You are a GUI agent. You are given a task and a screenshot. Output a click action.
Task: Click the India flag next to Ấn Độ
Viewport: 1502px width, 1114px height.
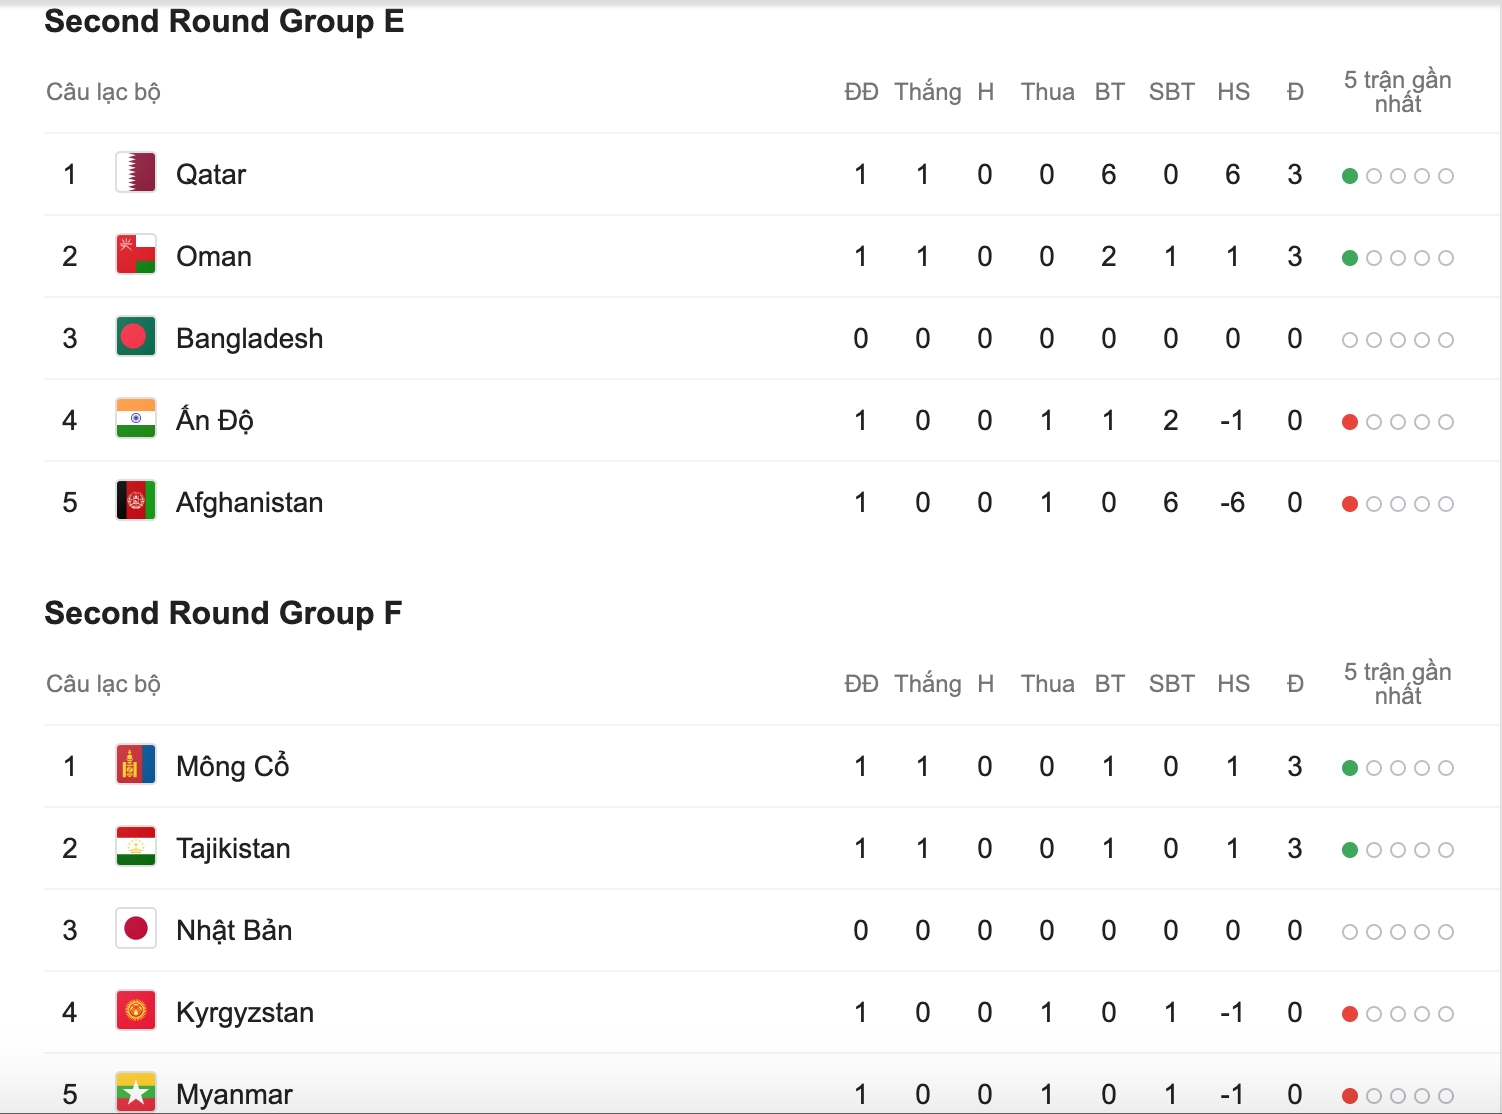(x=136, y=419)
